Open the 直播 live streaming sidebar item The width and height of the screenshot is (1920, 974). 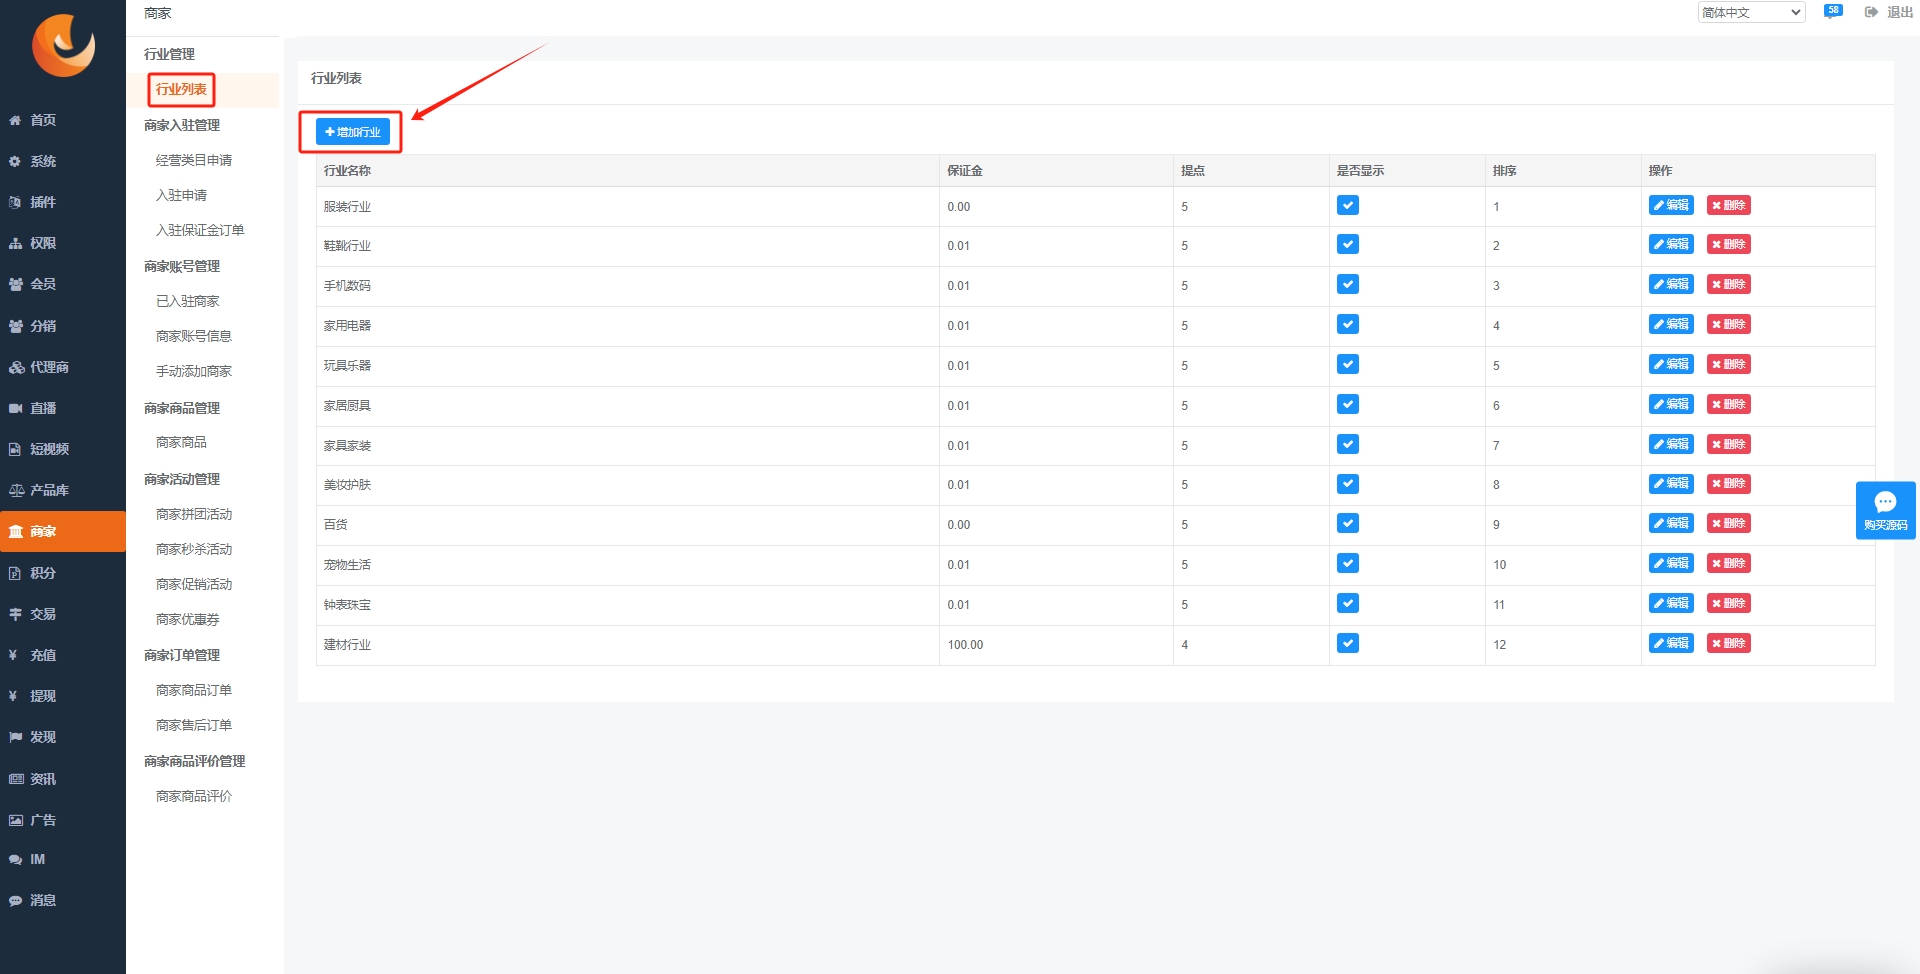(x=62, y=408)
